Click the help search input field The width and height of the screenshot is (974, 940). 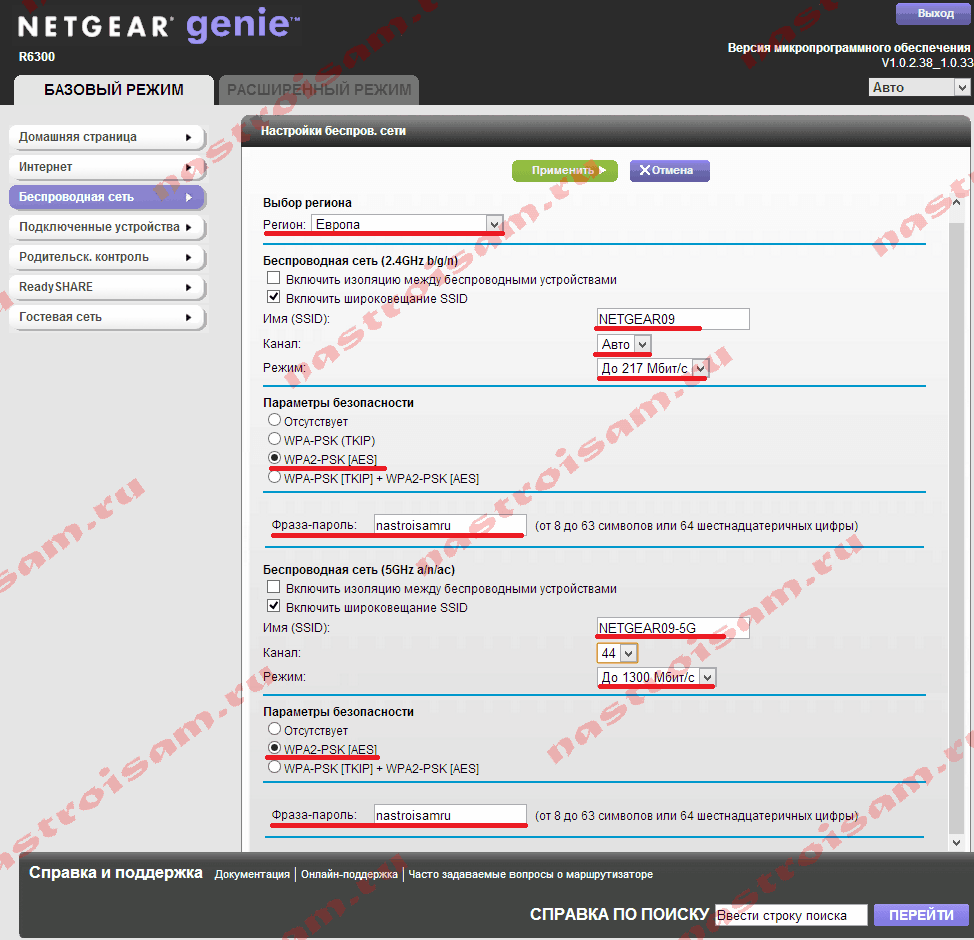[x=791, y=915]
